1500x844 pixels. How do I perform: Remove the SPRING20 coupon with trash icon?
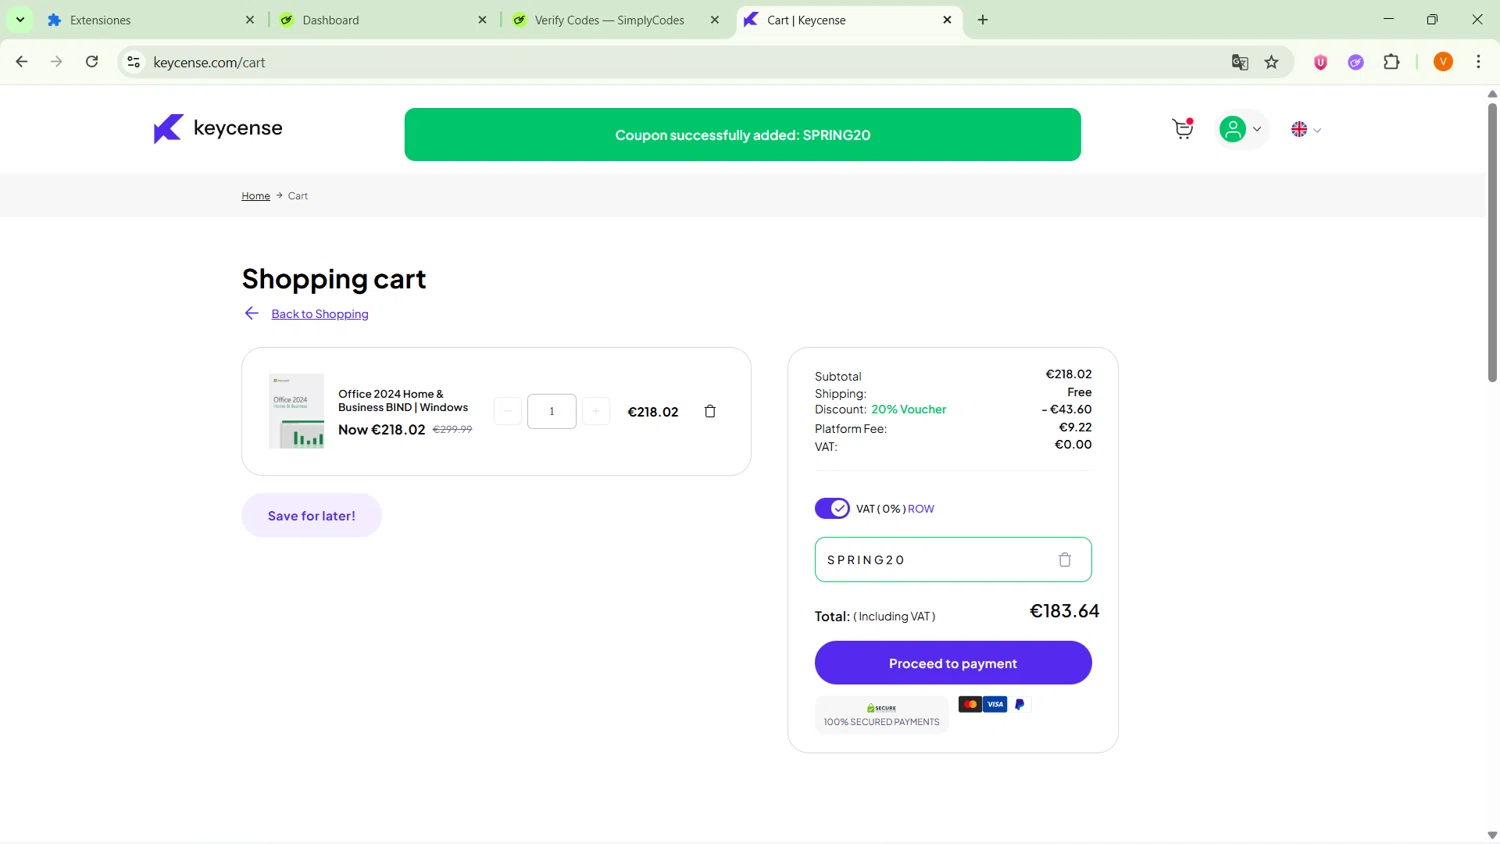pyautogui.click(x=1065, y=560)
